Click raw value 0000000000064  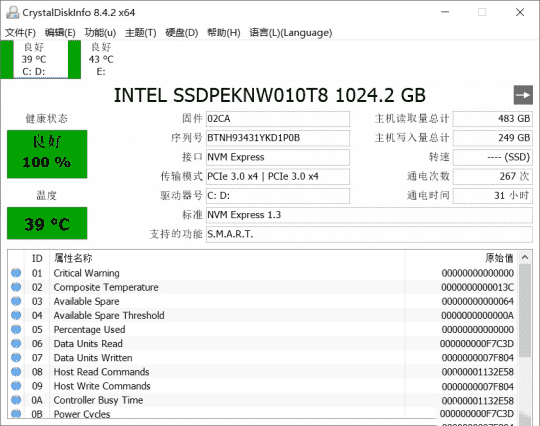(477, 301)
